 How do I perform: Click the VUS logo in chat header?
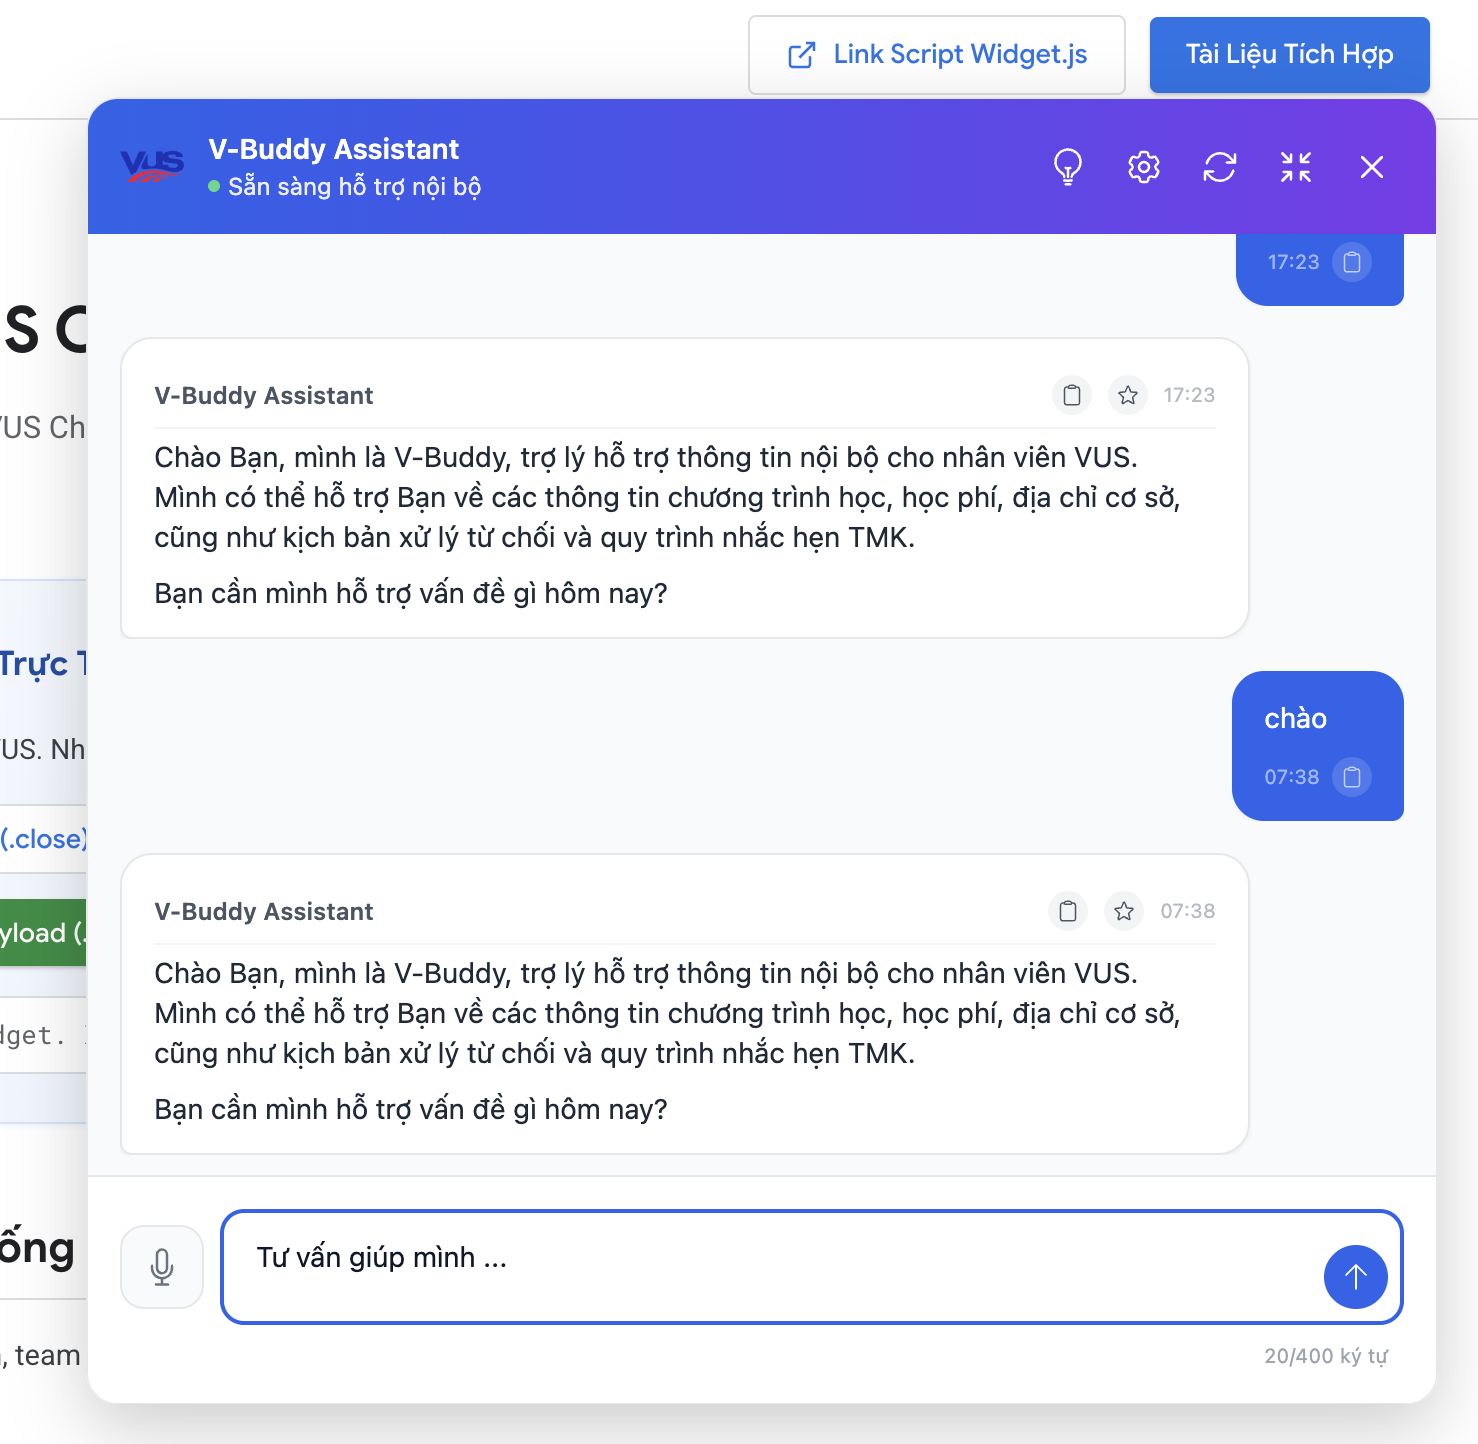pyautogui.click(x=152, y=166)
